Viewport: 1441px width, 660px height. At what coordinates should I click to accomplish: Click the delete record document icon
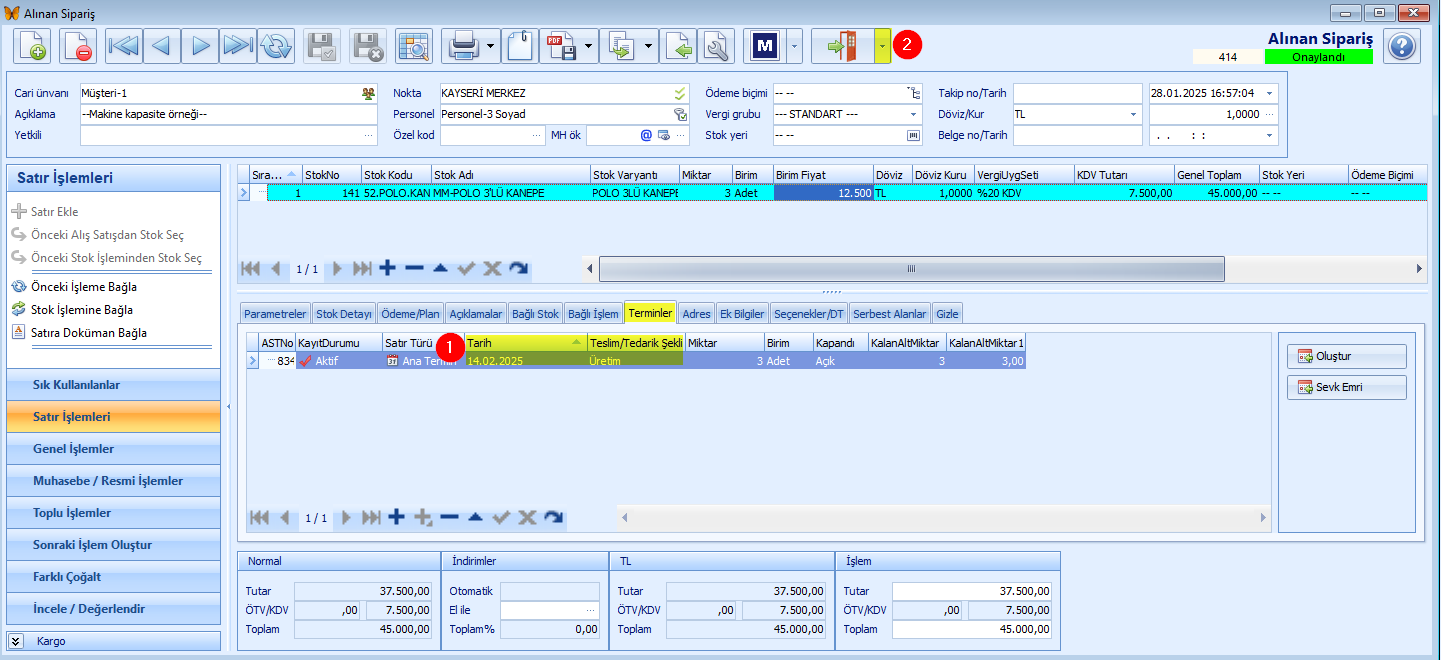(78, 46)
